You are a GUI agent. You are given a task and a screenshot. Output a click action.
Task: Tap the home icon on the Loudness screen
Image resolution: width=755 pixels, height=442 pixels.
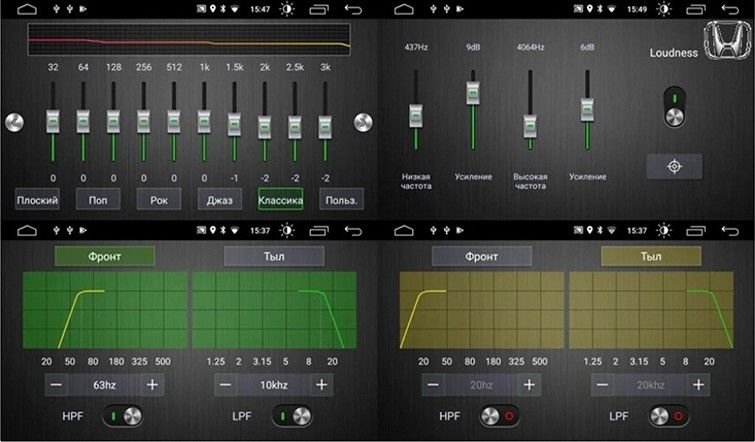click(x=404, y=9)
